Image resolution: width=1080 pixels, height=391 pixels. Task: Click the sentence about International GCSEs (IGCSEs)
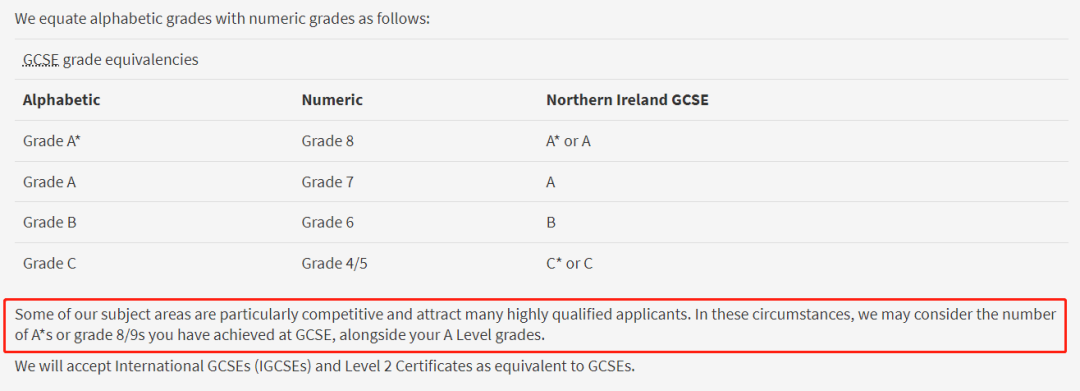click(x=324, y=366)
